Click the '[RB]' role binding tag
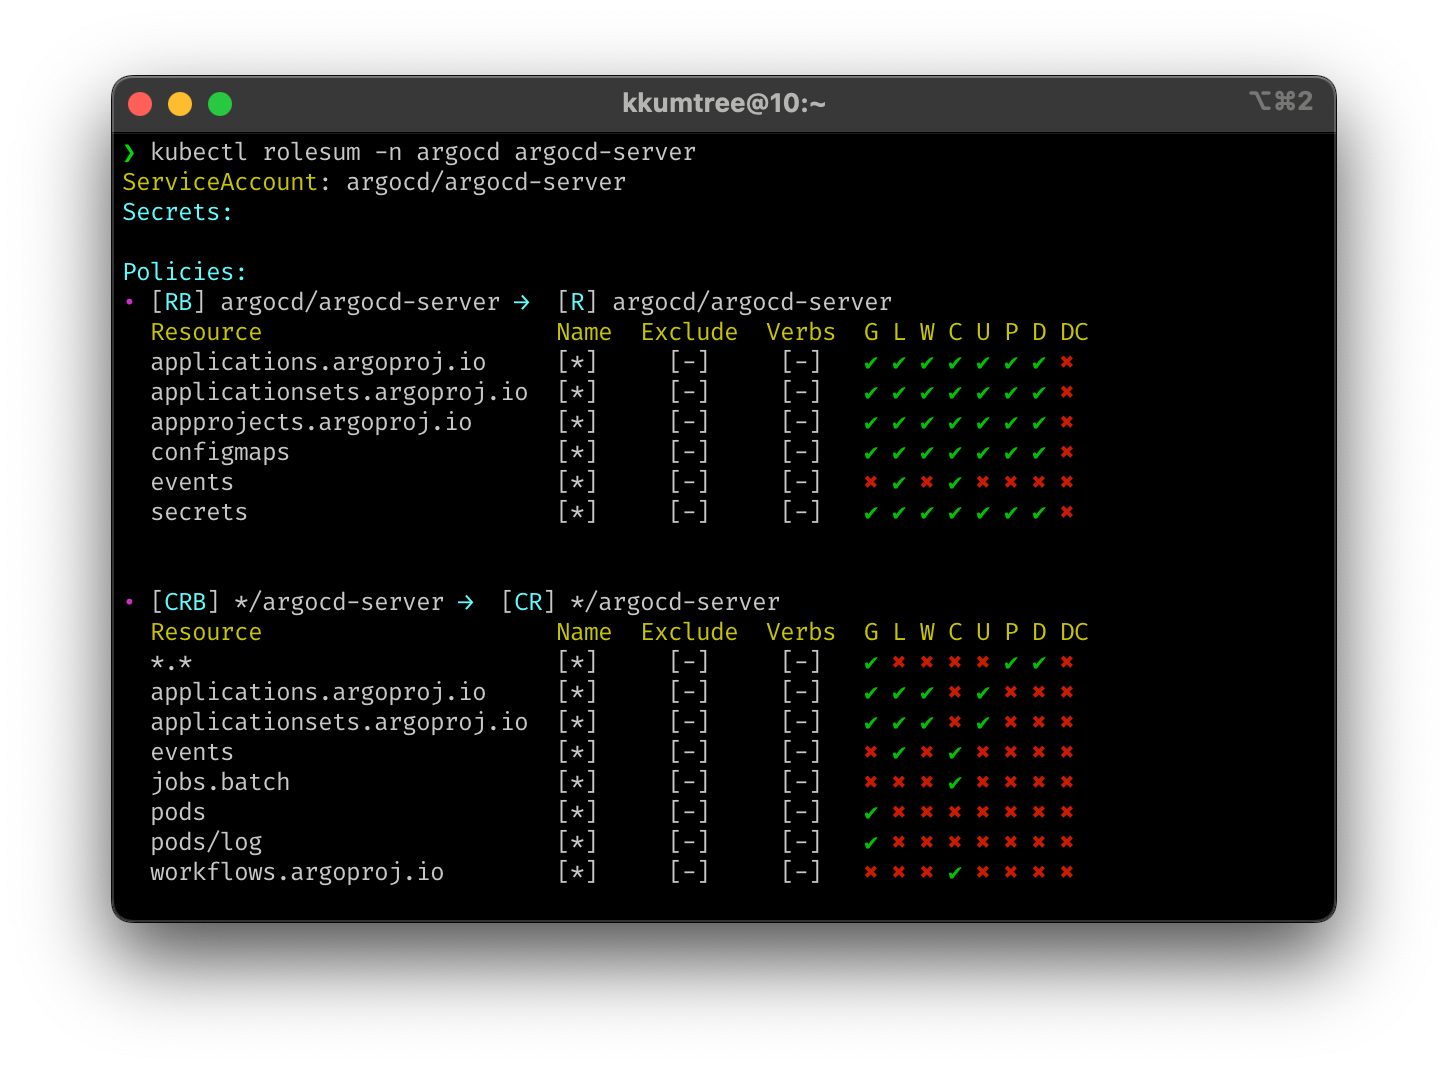This screenshot has width=1448, height=1070. coord(178,302)
